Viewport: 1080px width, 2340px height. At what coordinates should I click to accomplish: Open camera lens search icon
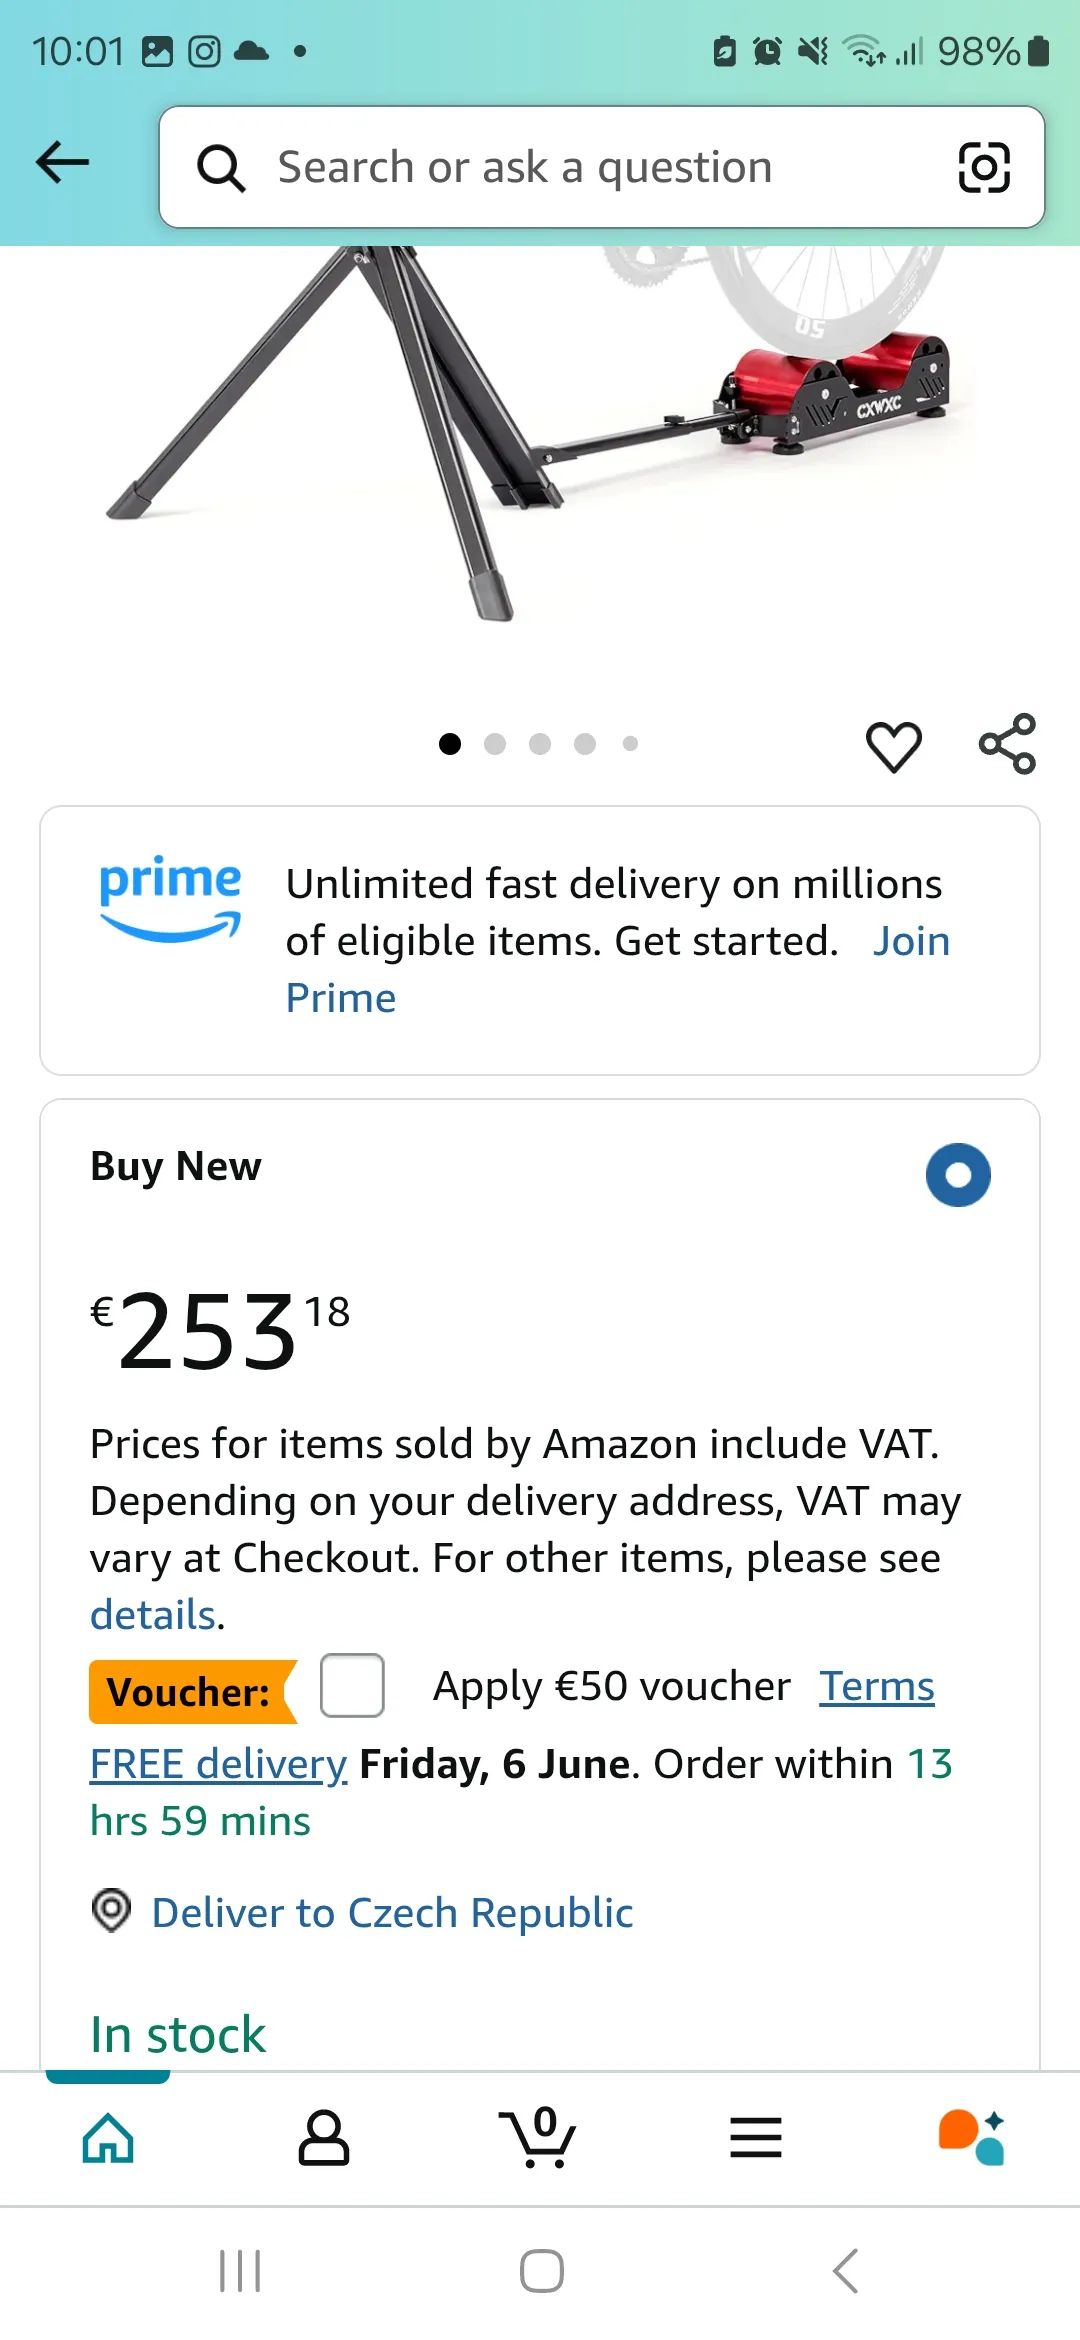tap(984, 167)
